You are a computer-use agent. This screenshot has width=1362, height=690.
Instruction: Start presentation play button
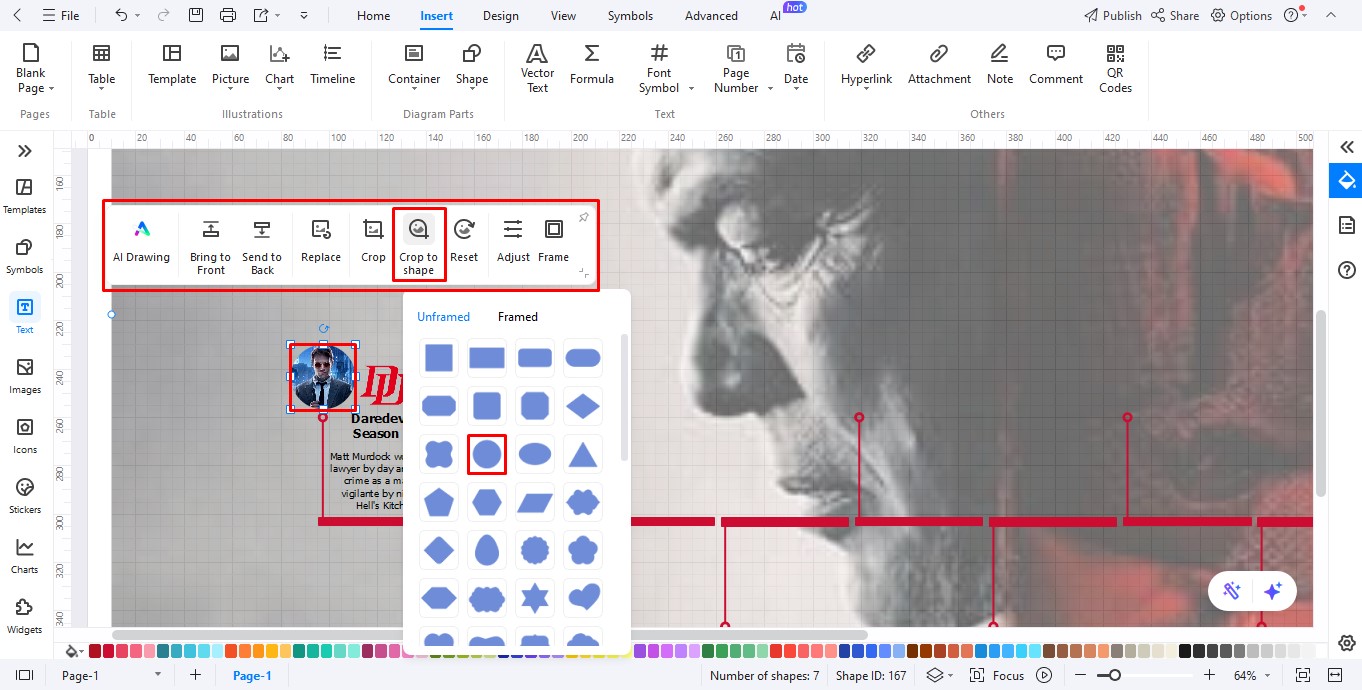point(1045,675)
